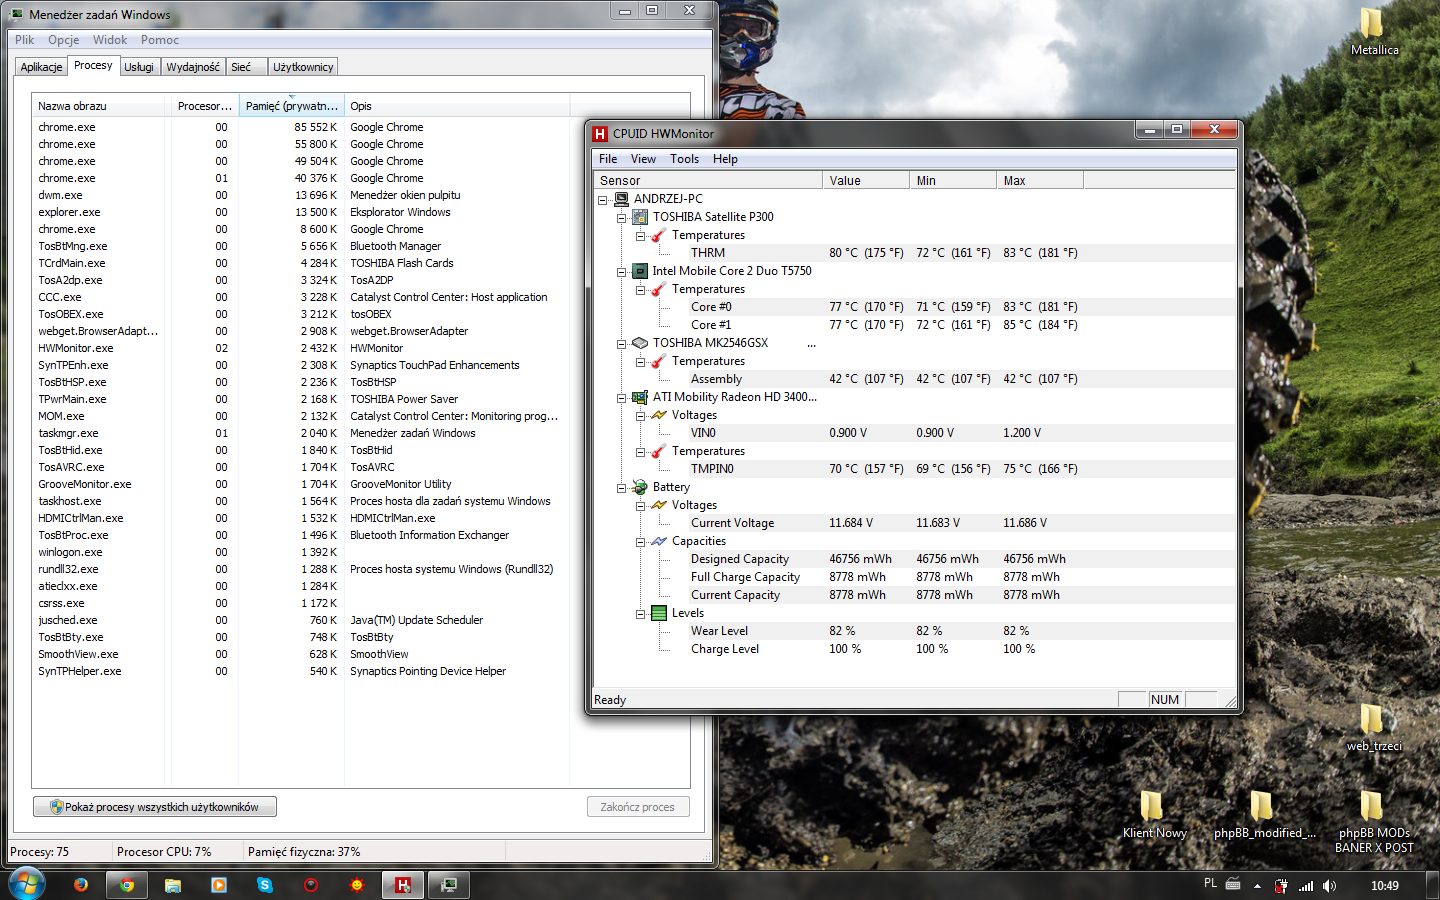
Task: Switch to Aplikacje tab in Task Manager
Action: [x=42, y=67]
